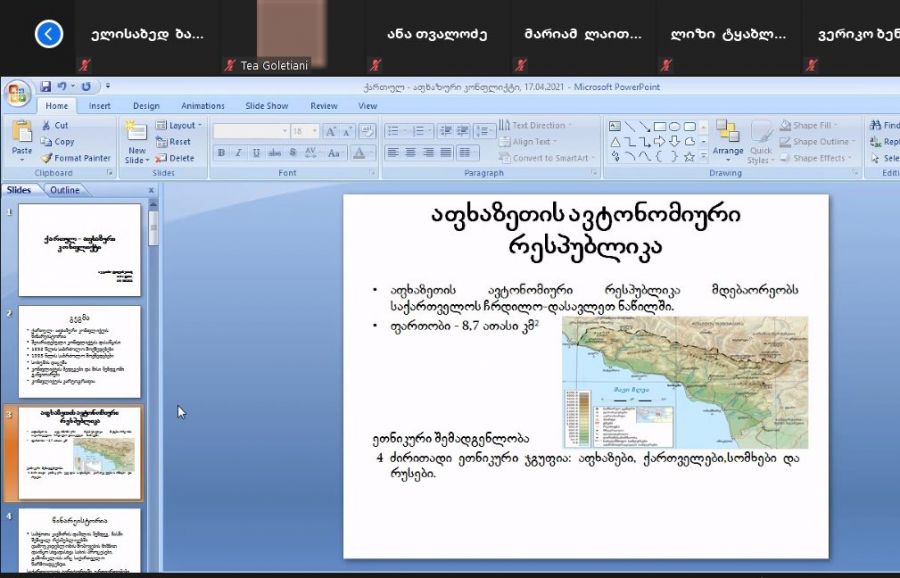Click the Paste clipboard icon
Screen dimensions: 900x578
point(22,137)
